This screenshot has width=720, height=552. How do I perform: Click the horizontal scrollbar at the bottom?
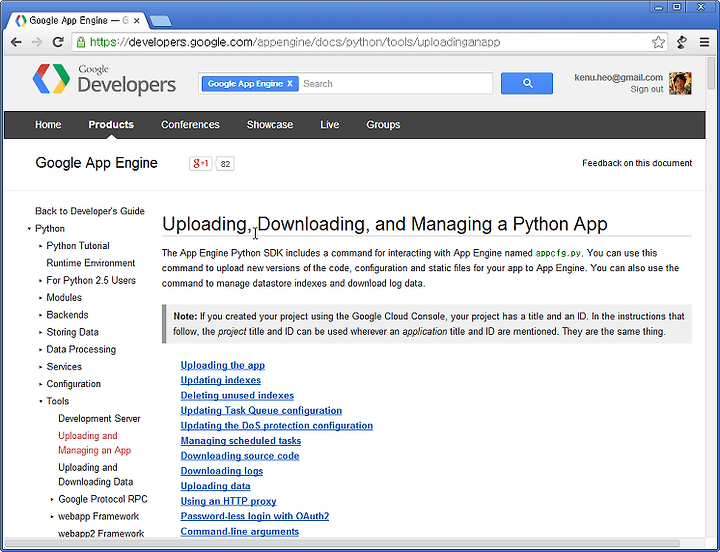(x=342, y=544)
